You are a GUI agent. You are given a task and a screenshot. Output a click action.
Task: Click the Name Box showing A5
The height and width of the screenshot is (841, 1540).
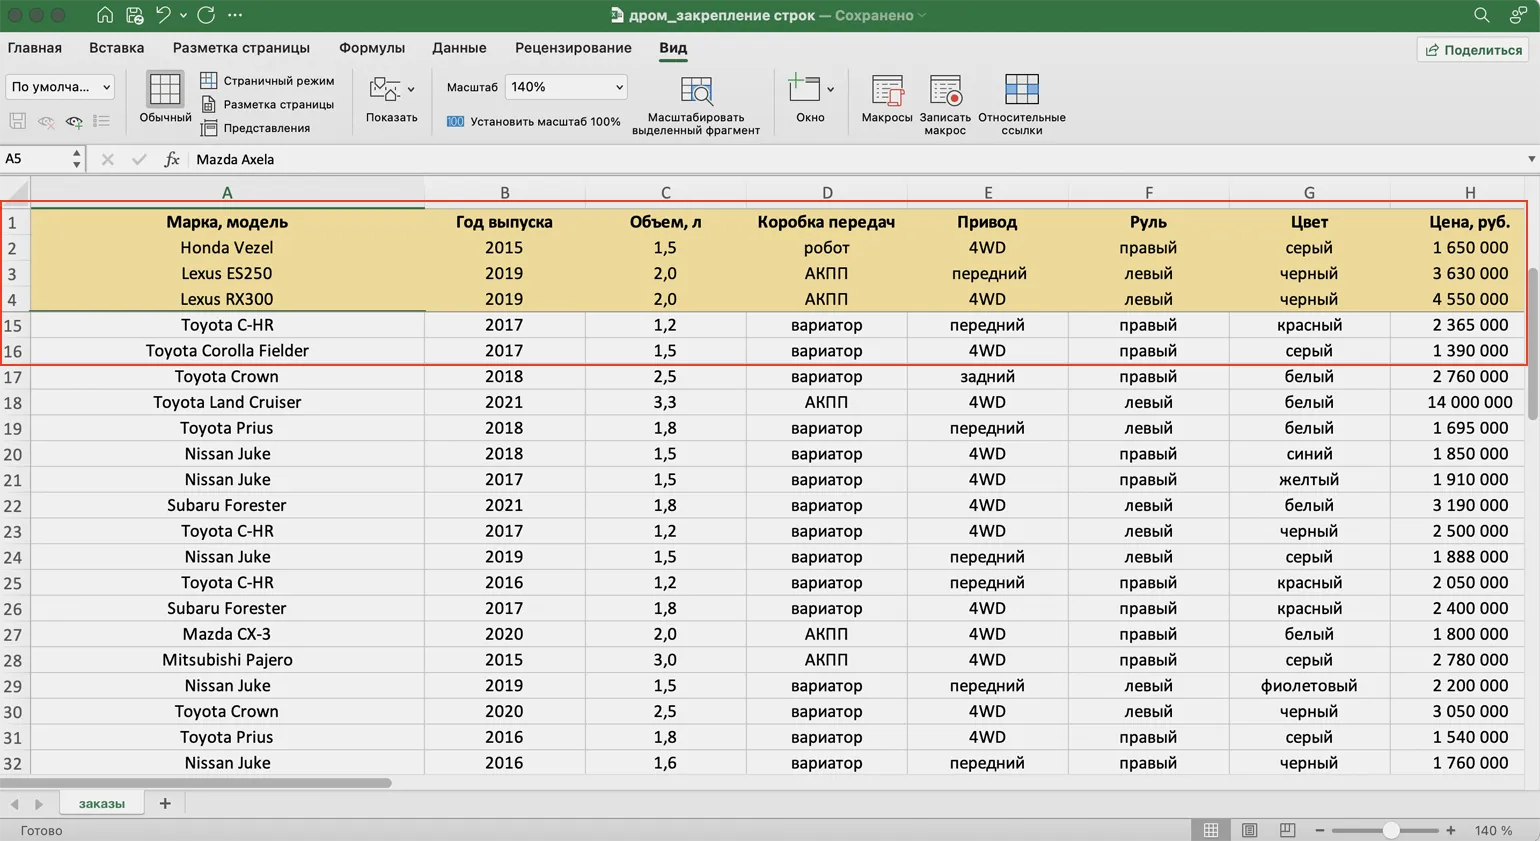[x=36, y=159]
